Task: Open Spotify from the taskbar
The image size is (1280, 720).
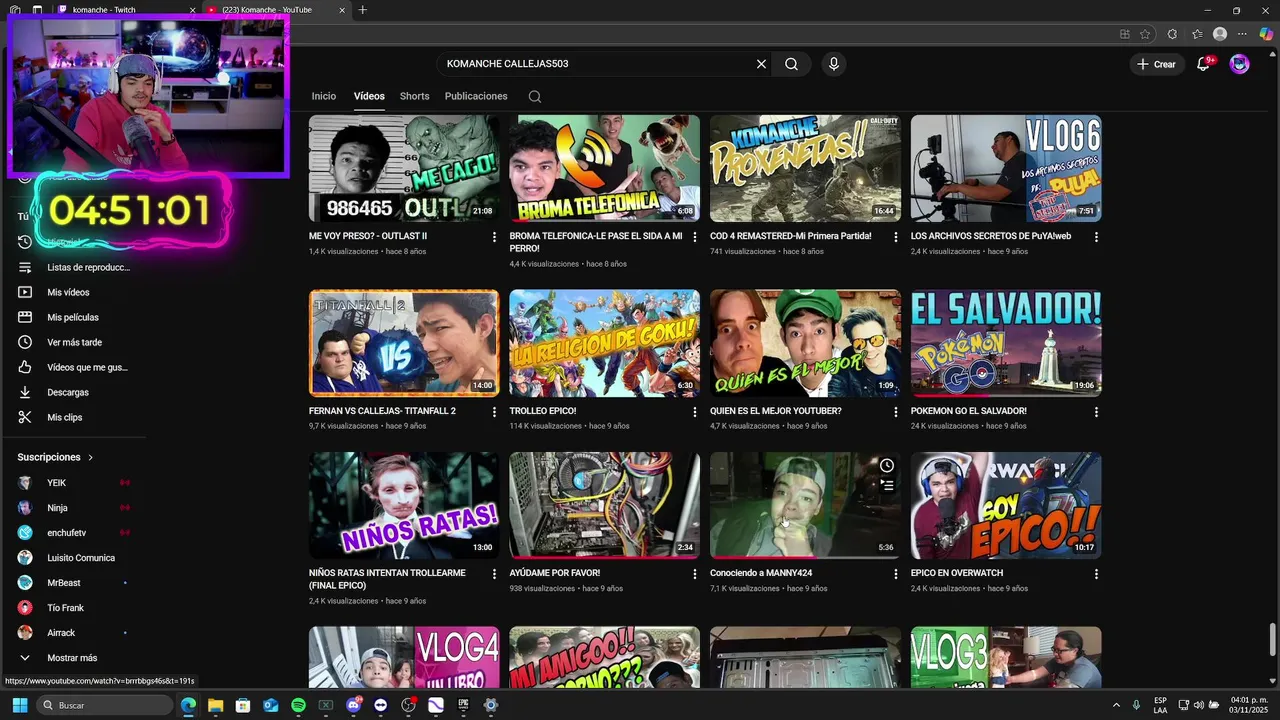Action: pyautogui.click(x=298, y=705)
